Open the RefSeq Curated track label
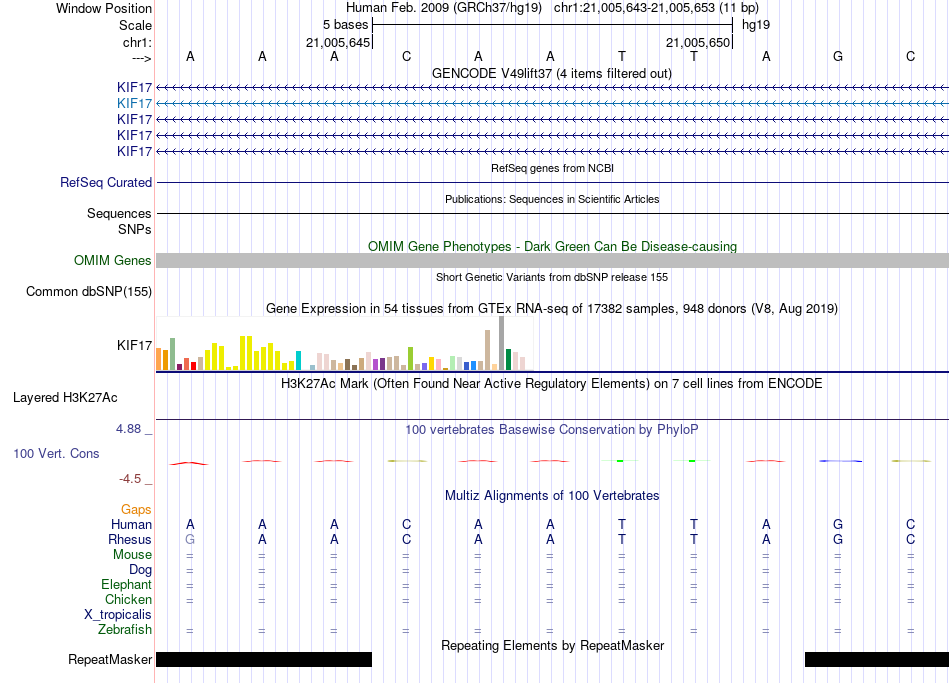 tap(106, 182)
